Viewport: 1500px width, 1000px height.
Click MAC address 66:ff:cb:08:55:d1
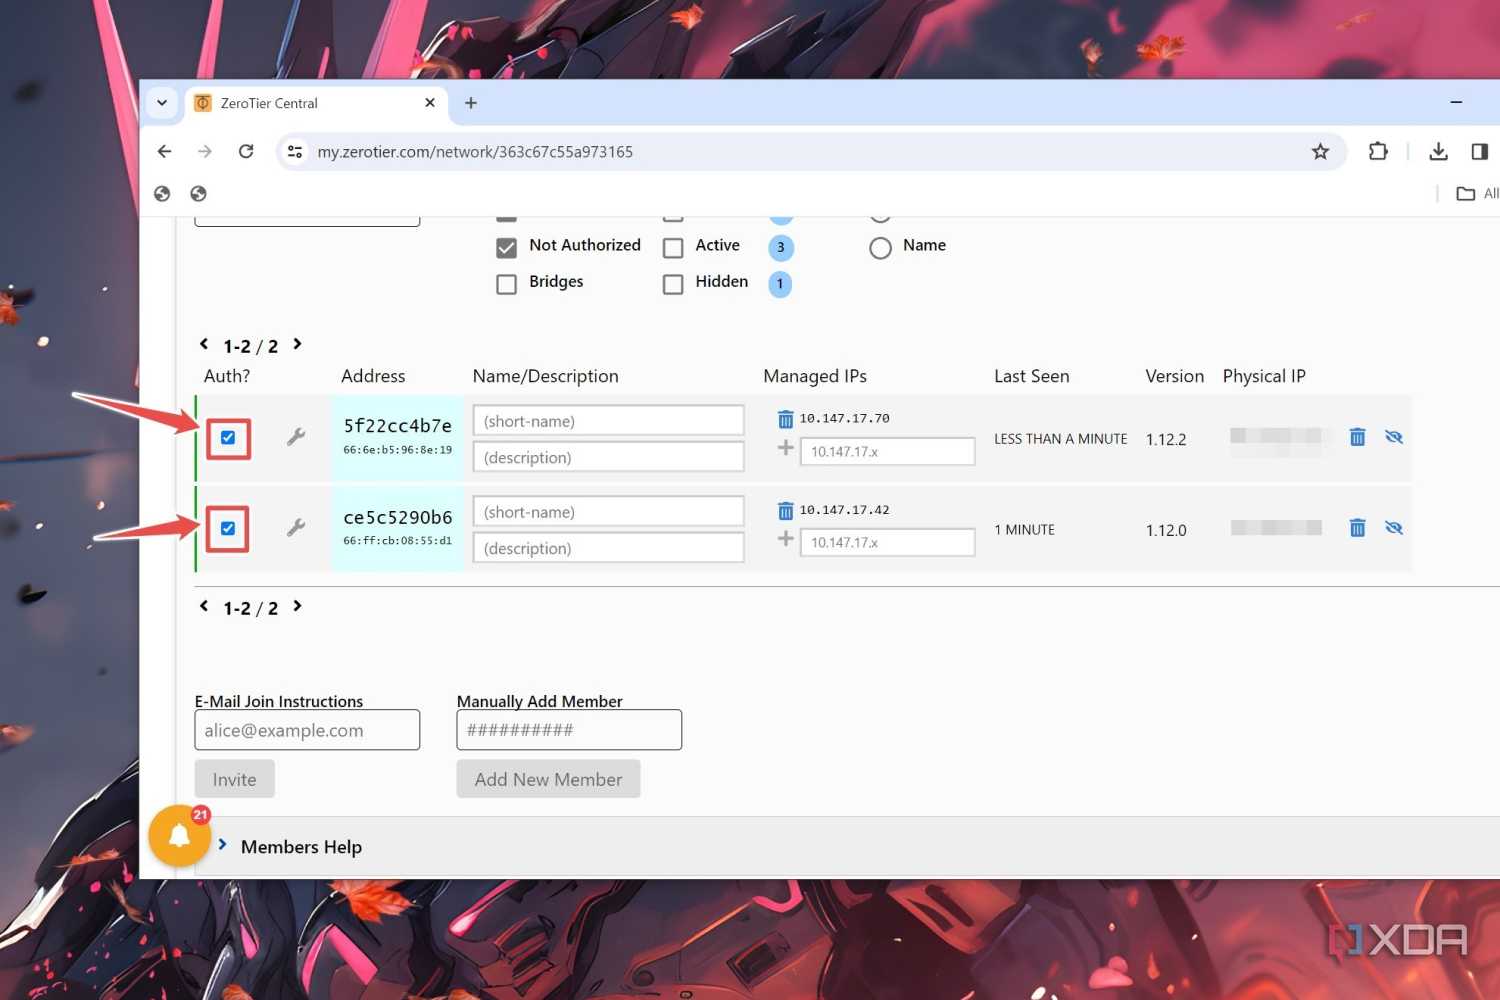pyautogui.click(x=397, y=541)
